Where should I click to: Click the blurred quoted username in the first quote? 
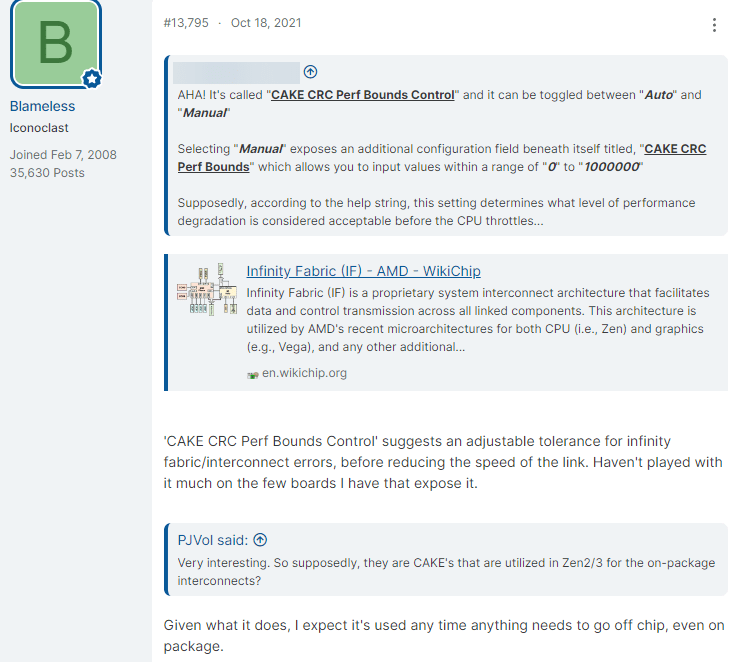point(236,72)
